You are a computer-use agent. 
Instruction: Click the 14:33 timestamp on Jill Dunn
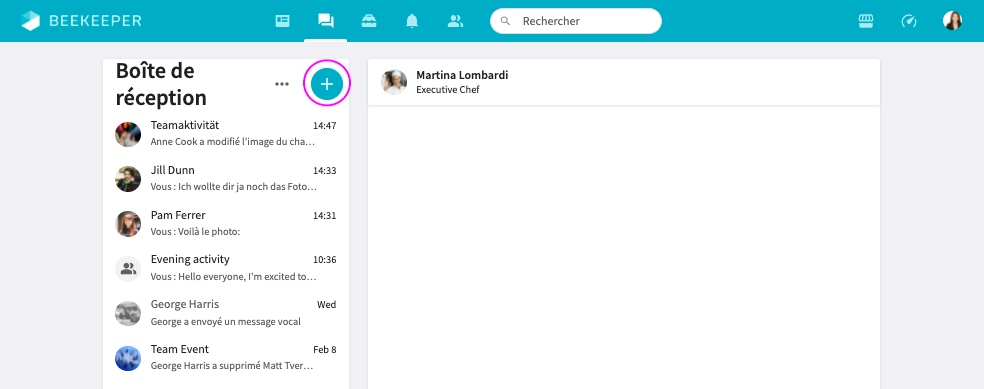tap(324, 171)
